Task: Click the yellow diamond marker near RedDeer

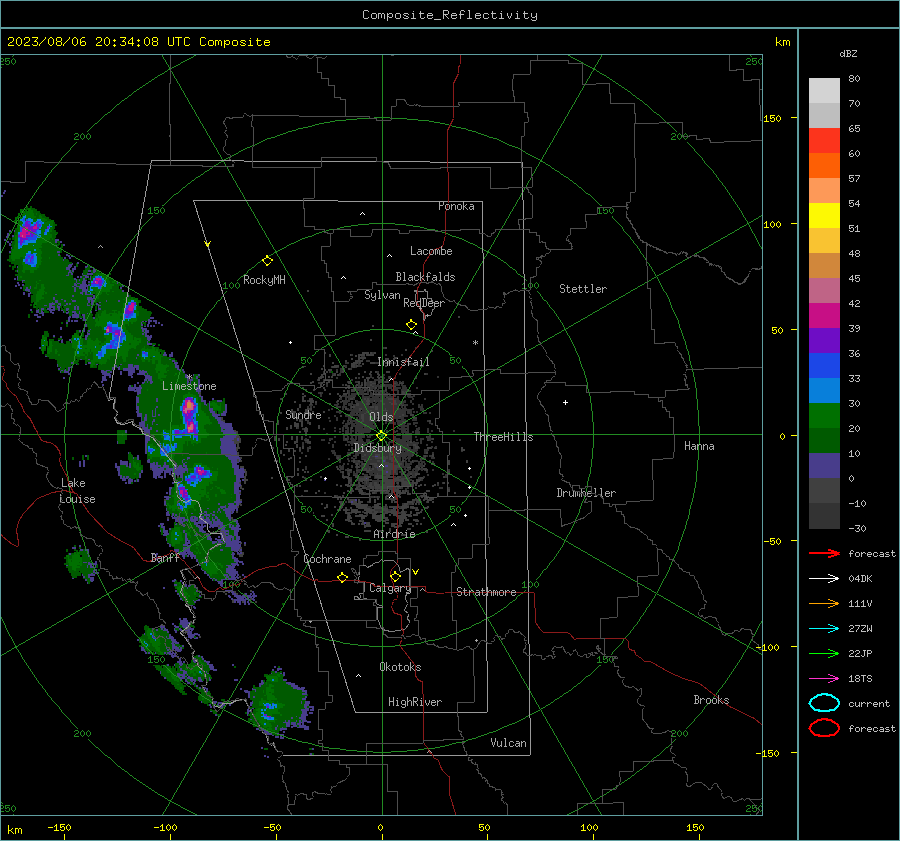Action: [x=411, y=325]
